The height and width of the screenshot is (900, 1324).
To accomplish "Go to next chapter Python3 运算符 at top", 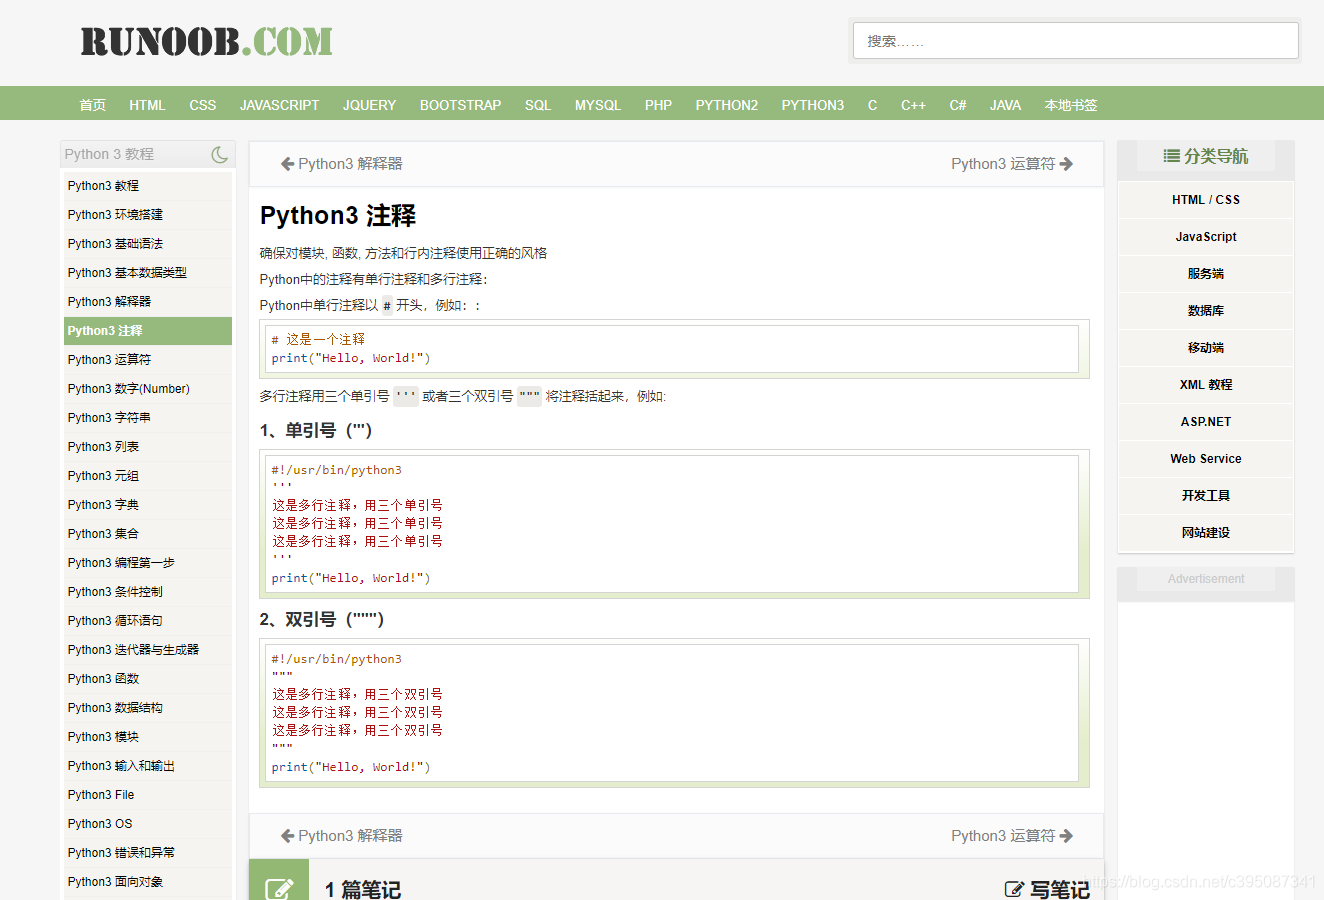I will [x=1012, y=164].
